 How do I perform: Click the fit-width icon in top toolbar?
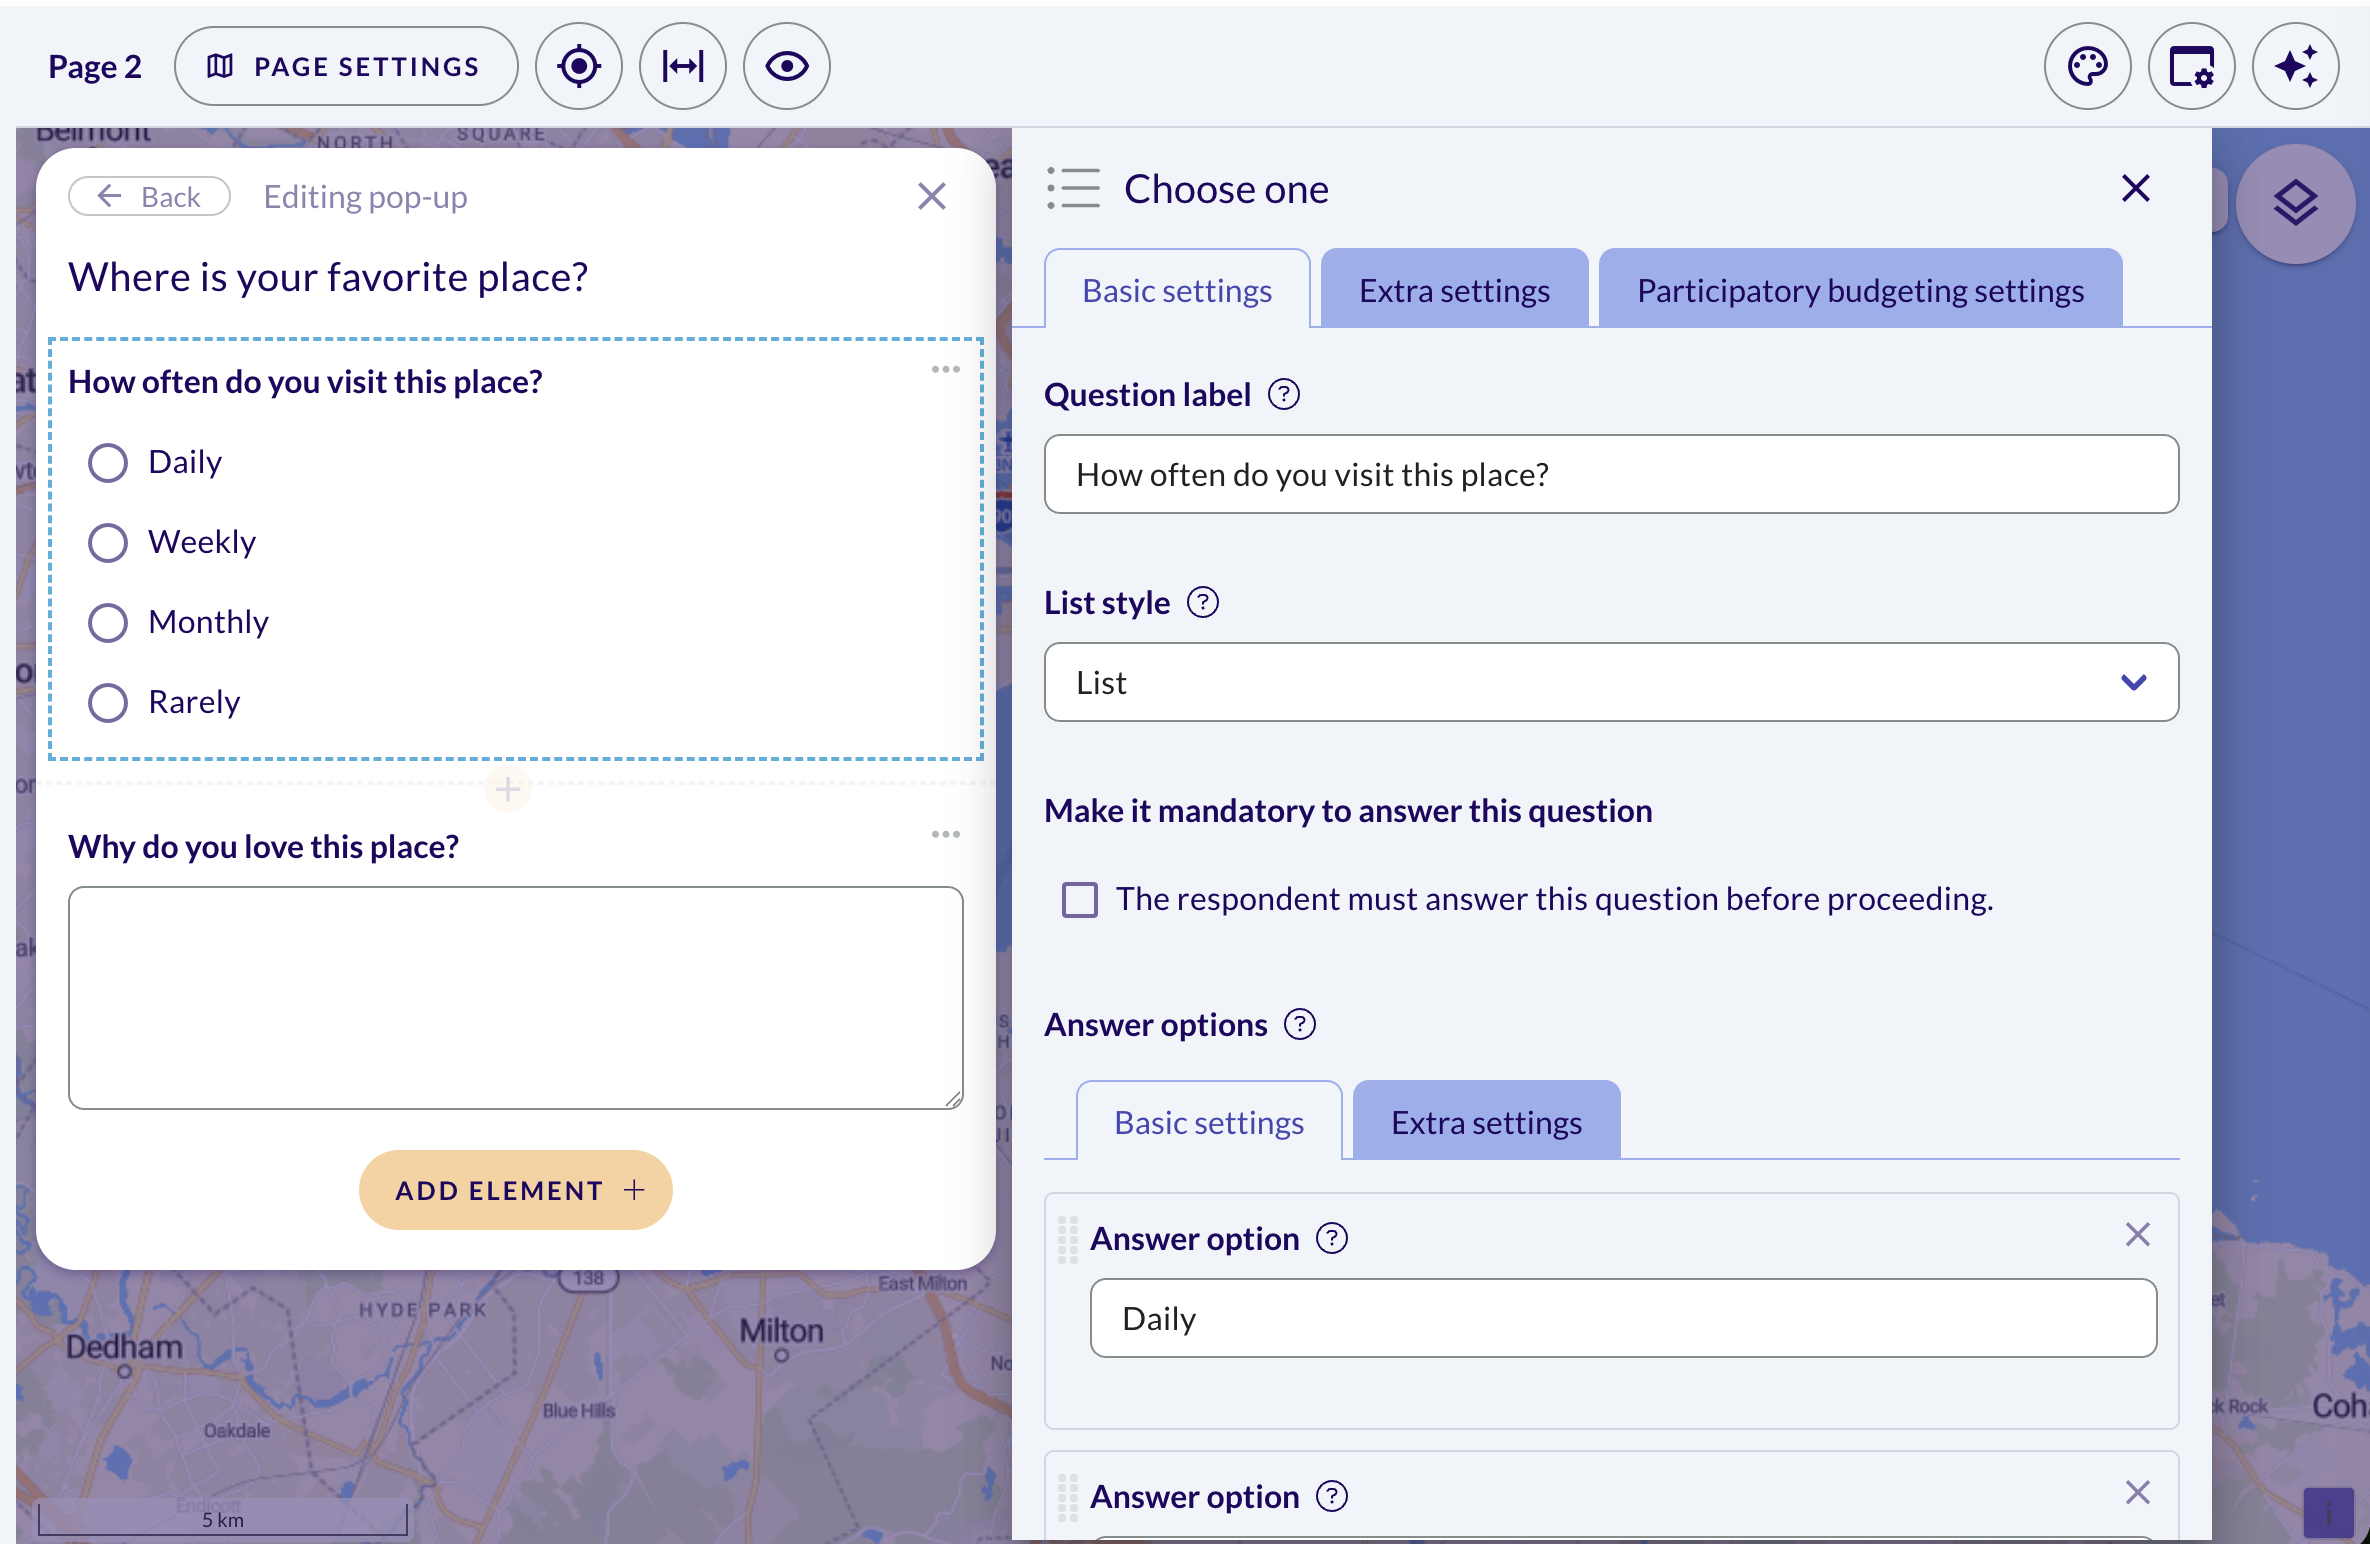tap(683, 66)
